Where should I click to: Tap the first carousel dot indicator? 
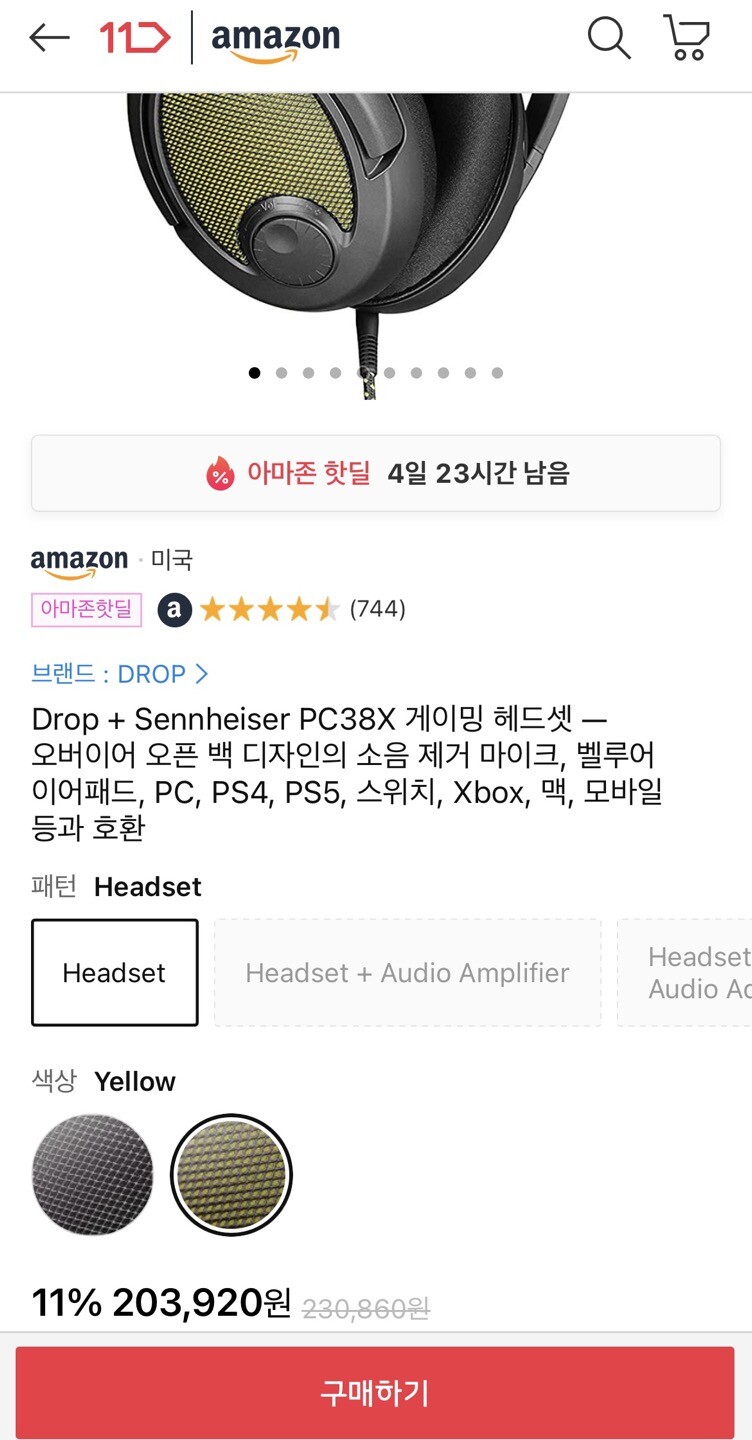254,371
